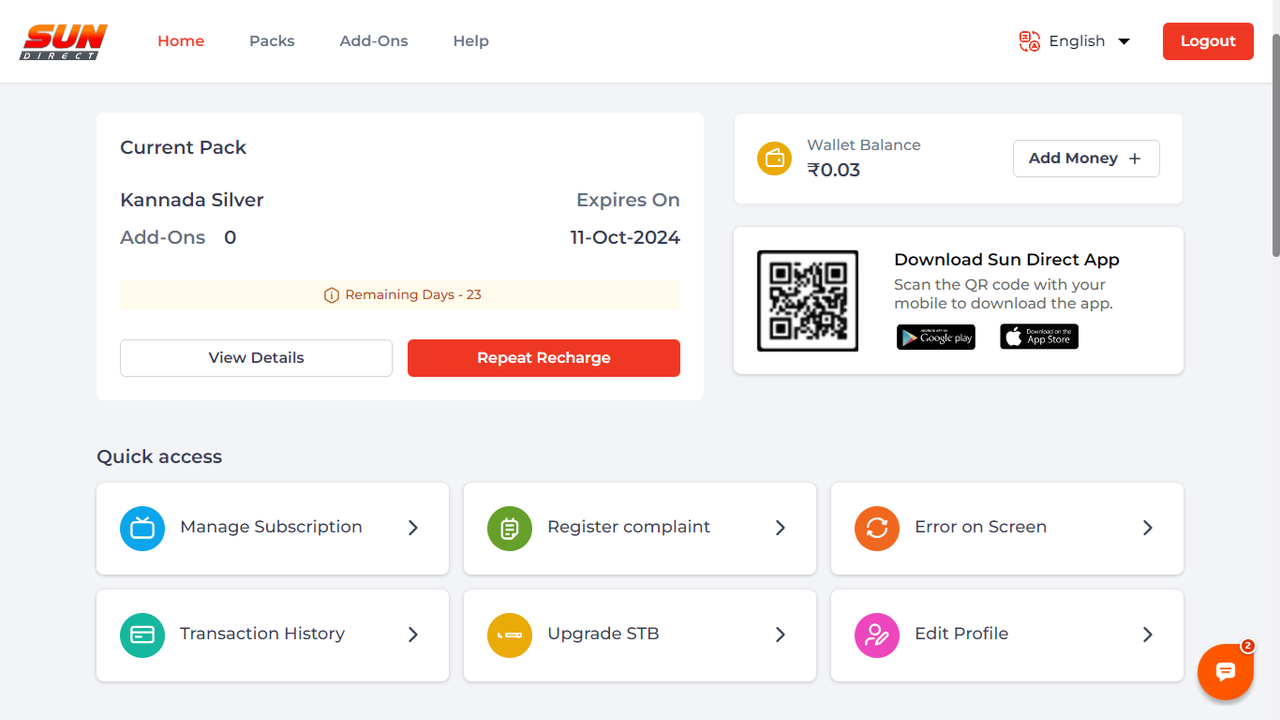Click the Current Pack heading
The image size is (1280, 720).
pos(183,148)
